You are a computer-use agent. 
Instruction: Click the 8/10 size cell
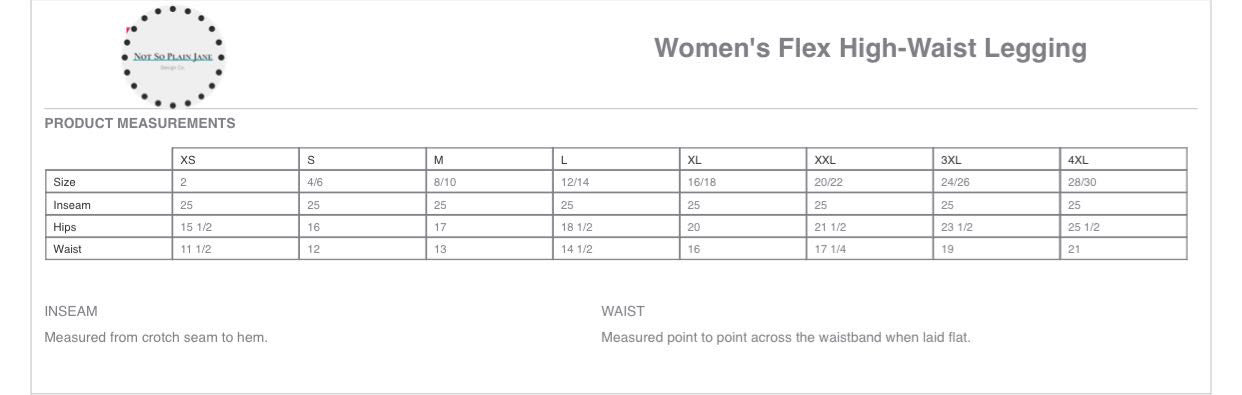[489, 182]
